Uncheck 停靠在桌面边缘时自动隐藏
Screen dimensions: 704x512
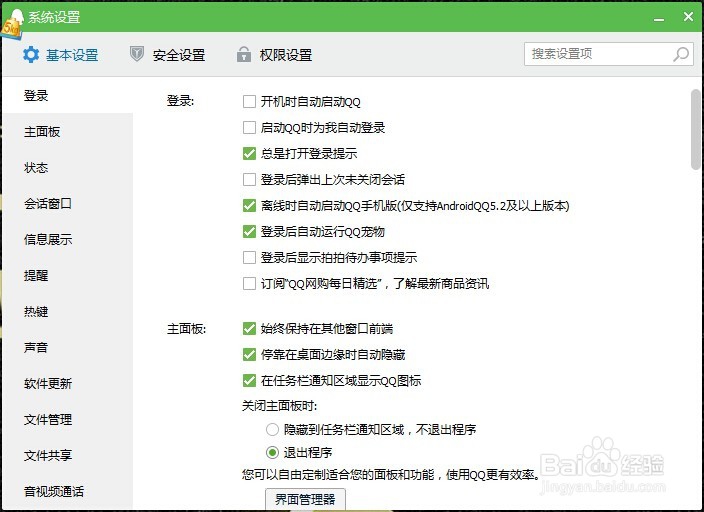249,355
